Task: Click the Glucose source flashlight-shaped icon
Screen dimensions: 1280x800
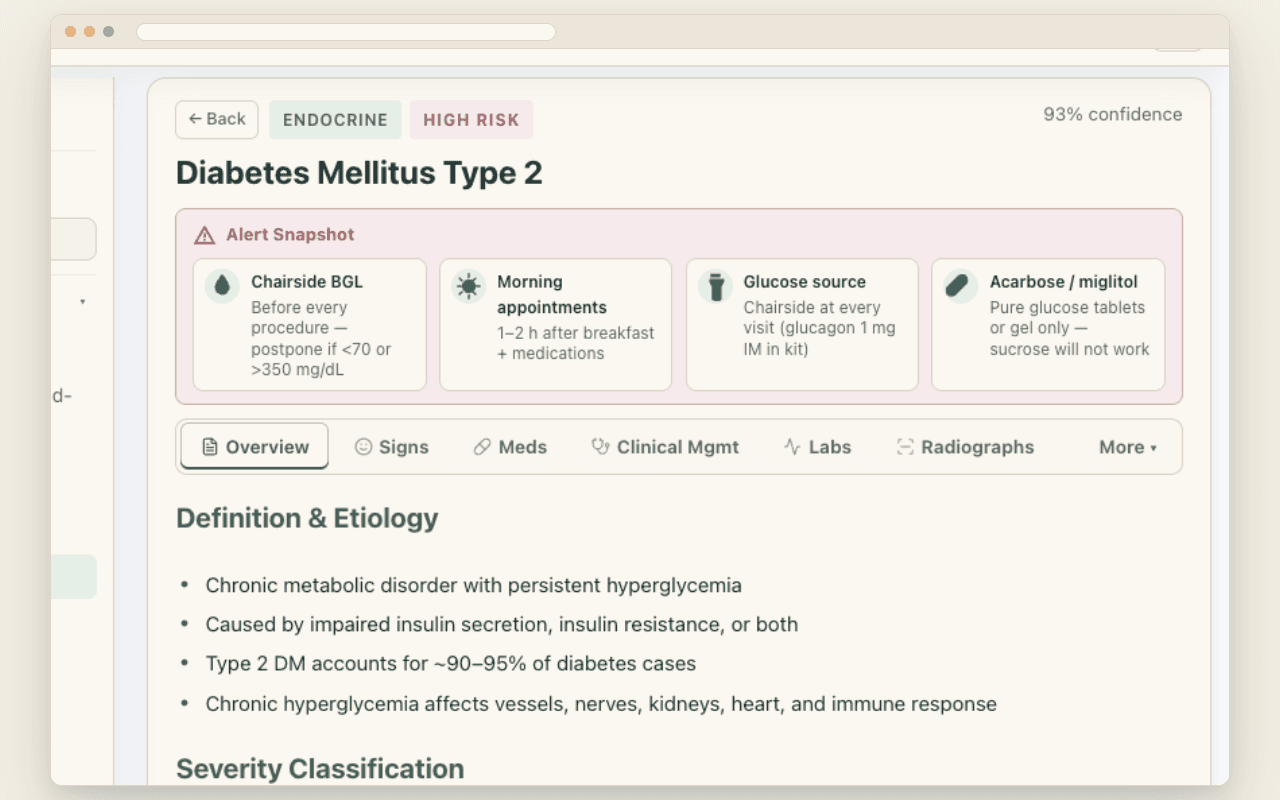Action: [x=715, y=286]
